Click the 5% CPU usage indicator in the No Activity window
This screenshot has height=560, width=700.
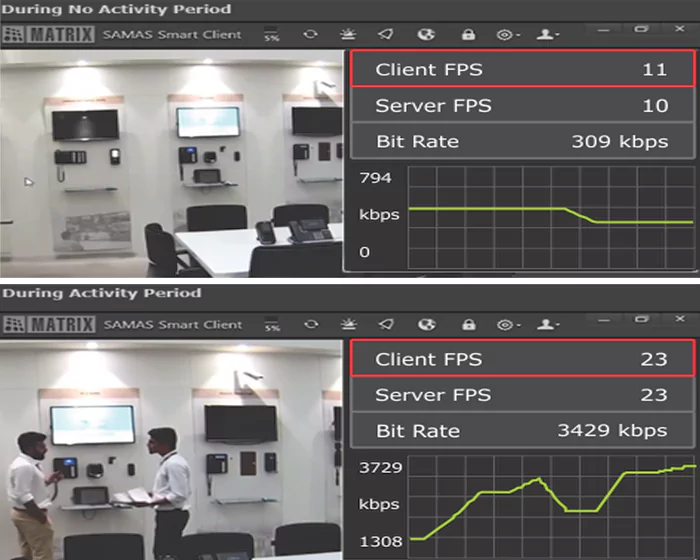coord(272,35)
